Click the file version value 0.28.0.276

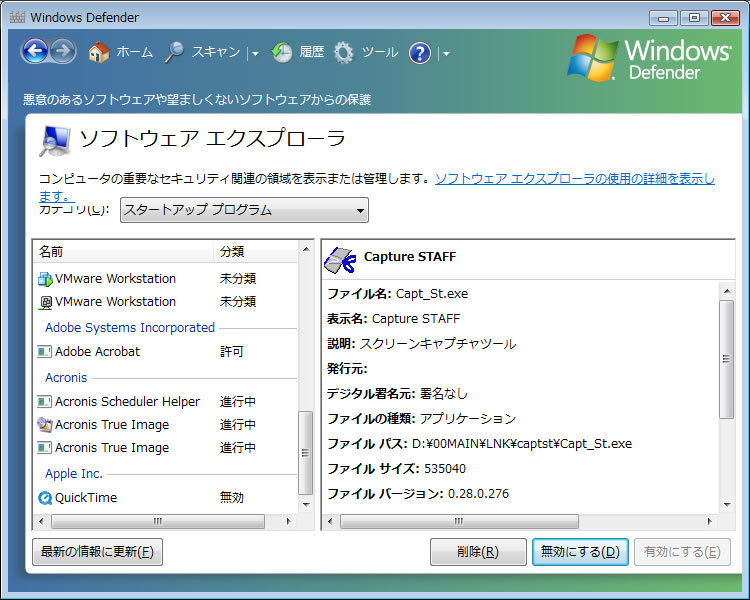478,494
